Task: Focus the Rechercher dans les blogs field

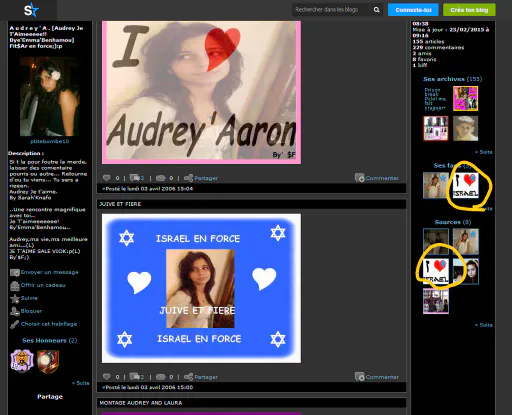Action: [331, 10]
